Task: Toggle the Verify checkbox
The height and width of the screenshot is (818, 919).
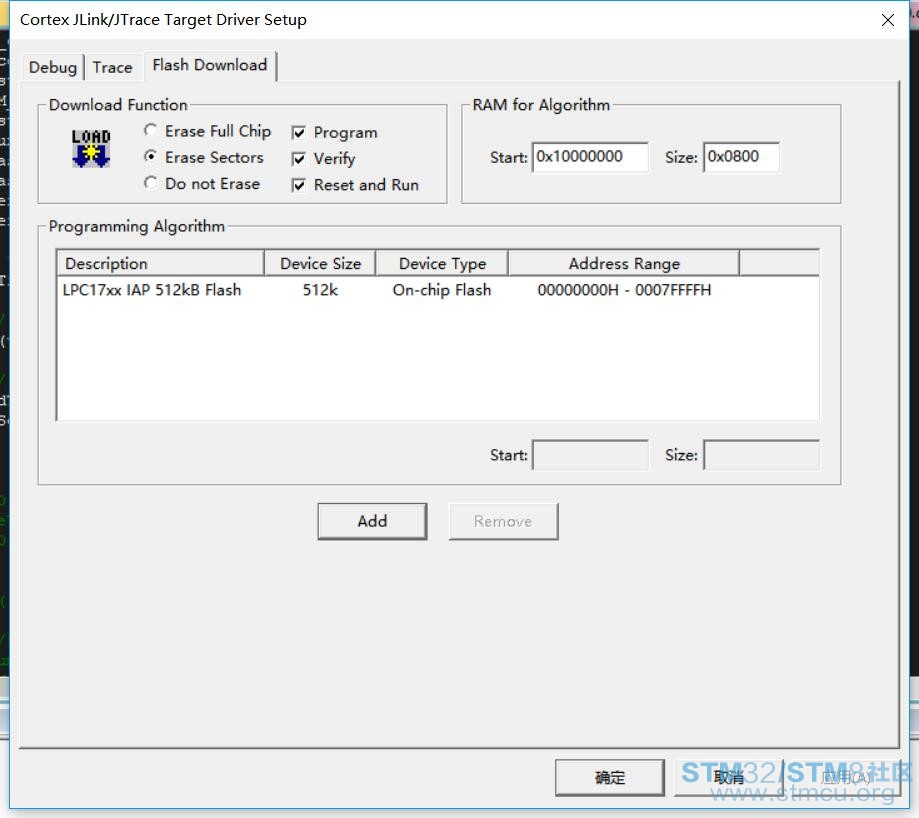Action: [x=299, y=159]
